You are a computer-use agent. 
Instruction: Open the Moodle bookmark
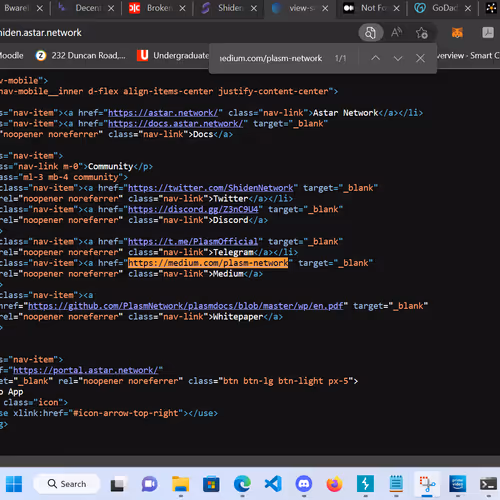(11, 55)
